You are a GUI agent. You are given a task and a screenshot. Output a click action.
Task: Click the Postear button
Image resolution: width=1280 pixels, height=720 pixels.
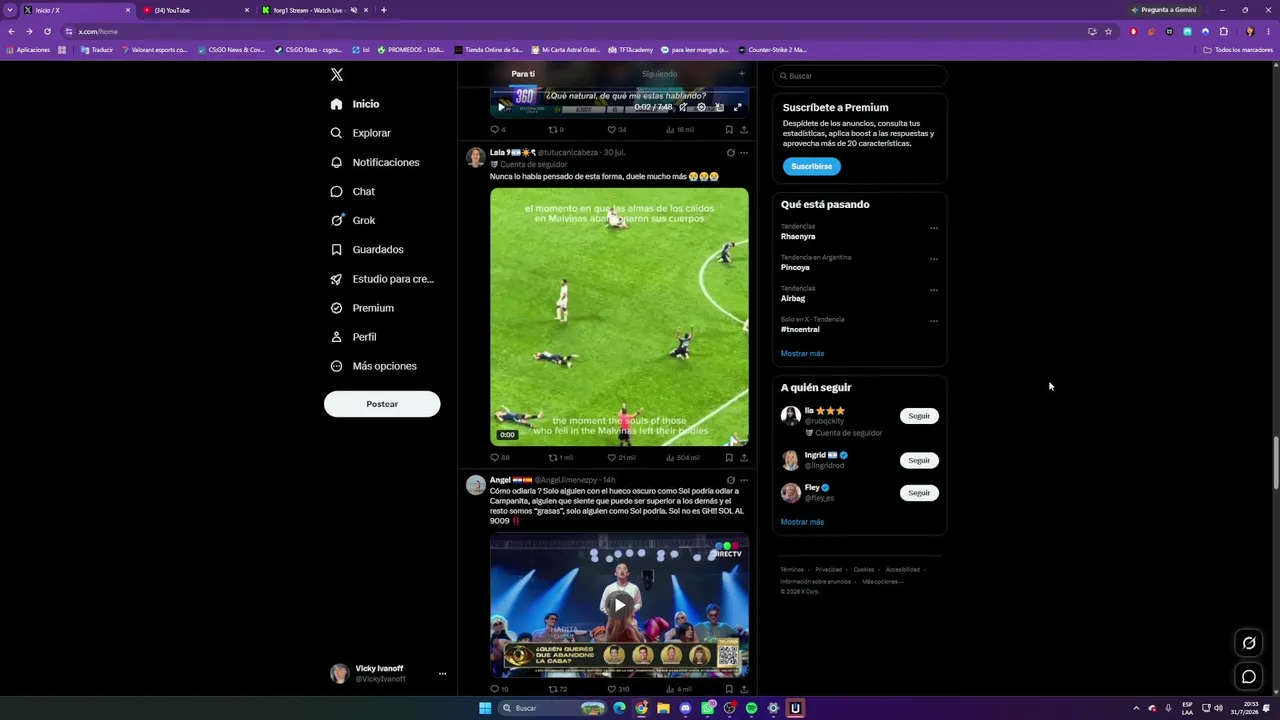pyautogui.click(x=382, y=404)
